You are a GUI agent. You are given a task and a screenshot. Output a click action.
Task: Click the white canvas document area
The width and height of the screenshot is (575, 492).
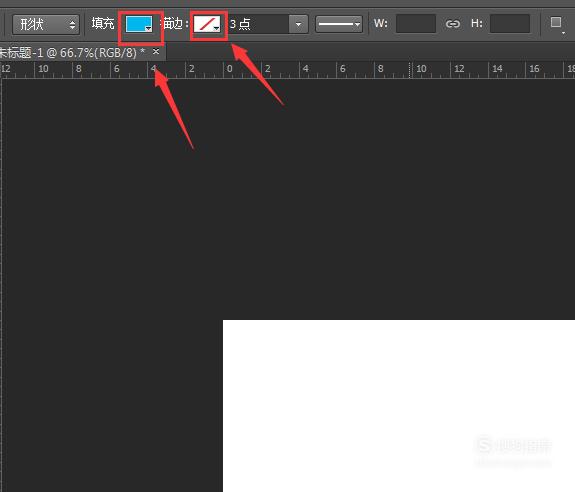(399, 406)
